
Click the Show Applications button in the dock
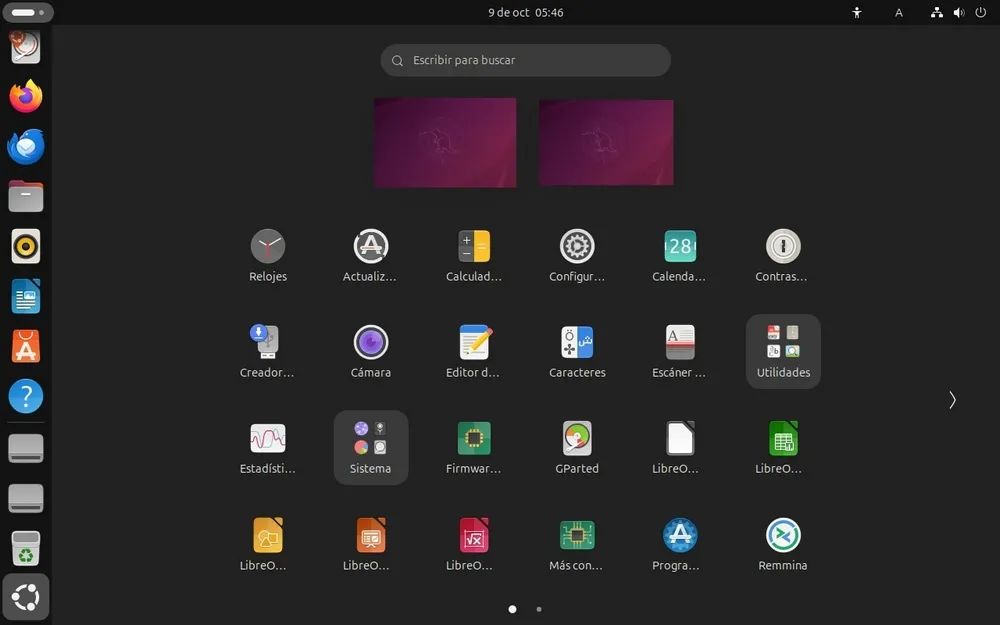pos(25,597)
